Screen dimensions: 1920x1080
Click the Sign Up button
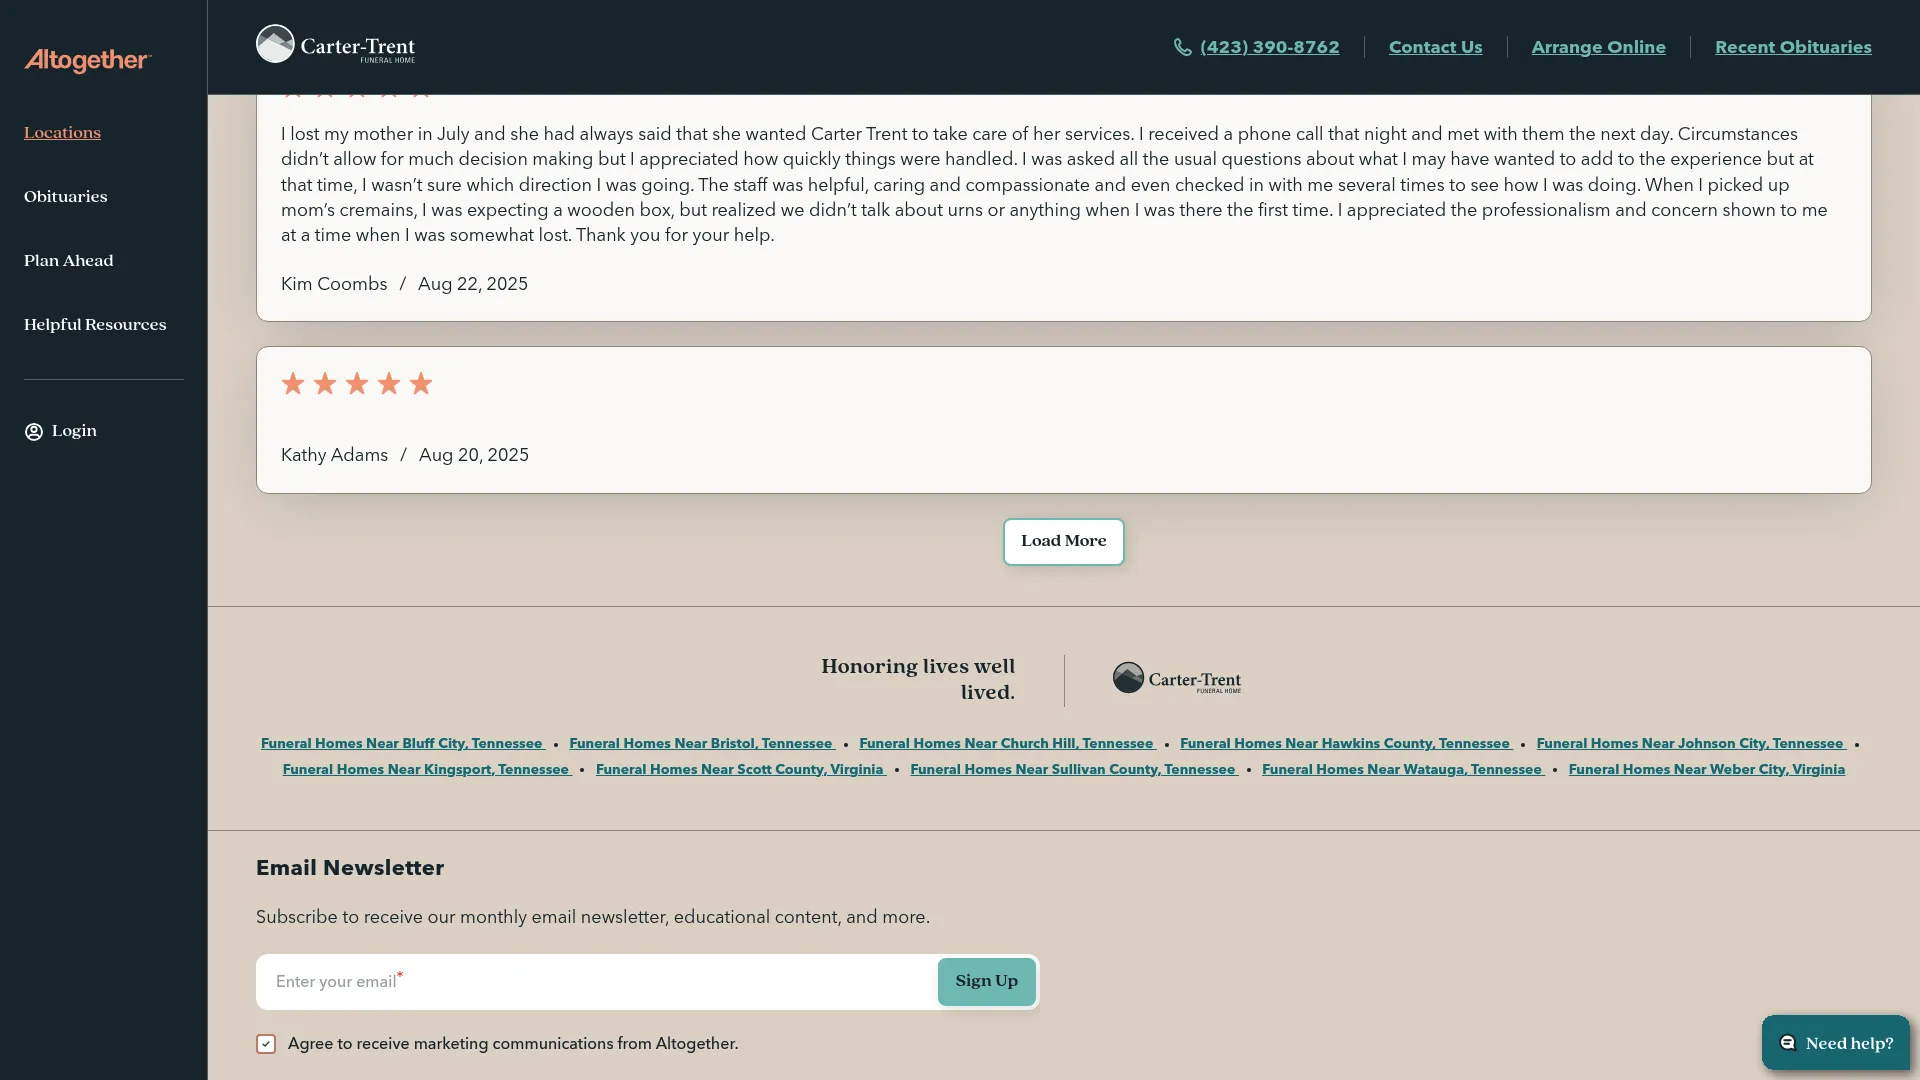tap(986, 981)
